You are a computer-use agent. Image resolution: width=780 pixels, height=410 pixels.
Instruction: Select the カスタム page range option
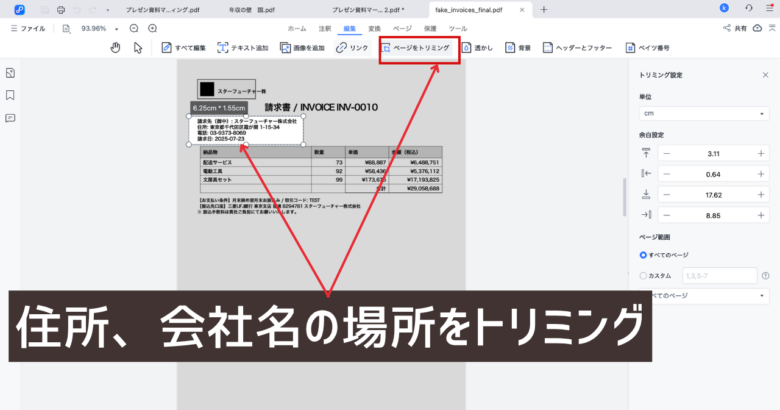pos(643,275)
